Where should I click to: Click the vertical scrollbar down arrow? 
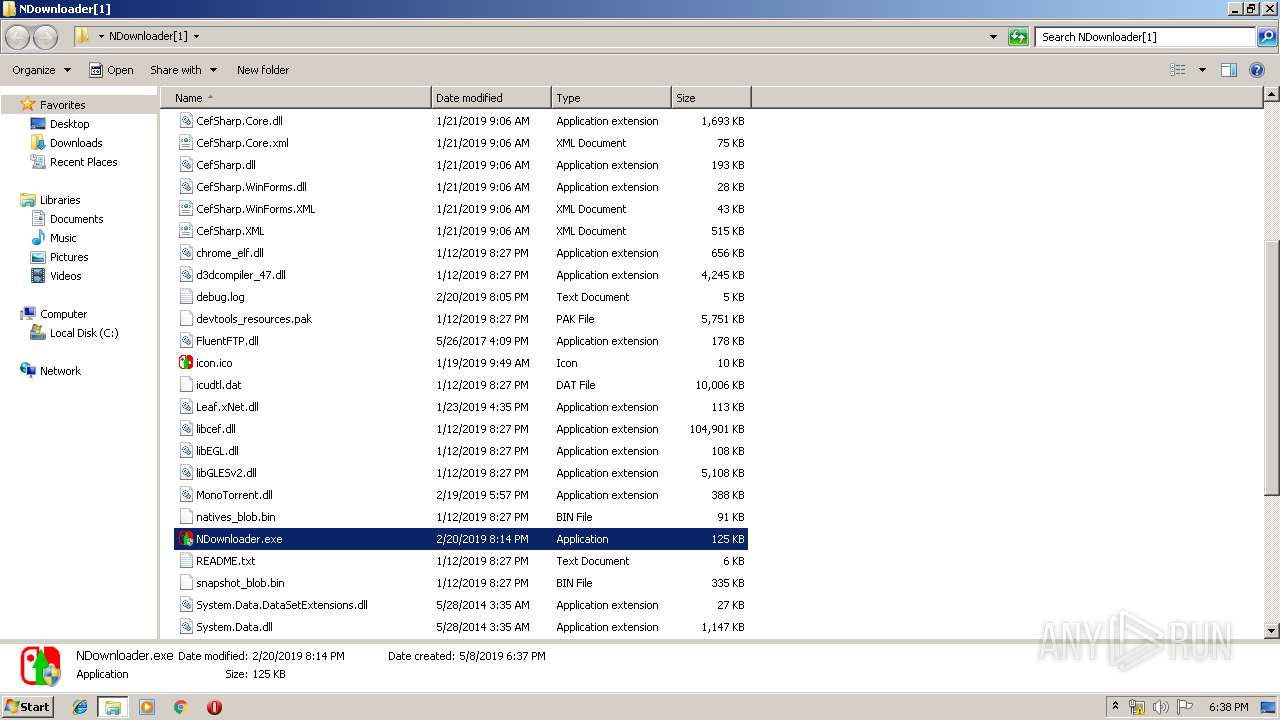(x=1272, y=631)
